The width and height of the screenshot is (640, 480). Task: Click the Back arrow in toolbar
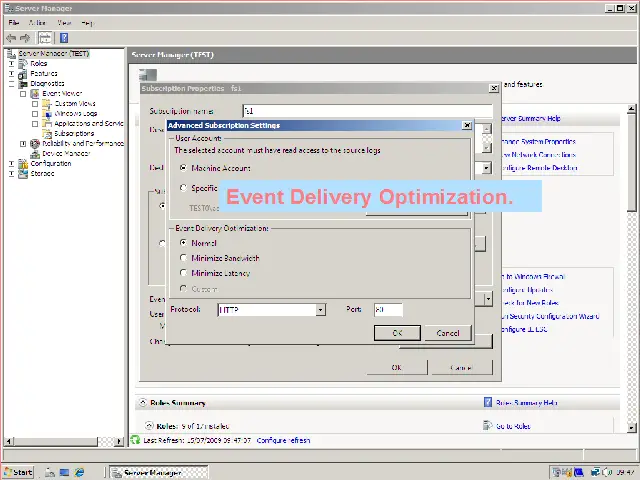(x=11, y=38)
